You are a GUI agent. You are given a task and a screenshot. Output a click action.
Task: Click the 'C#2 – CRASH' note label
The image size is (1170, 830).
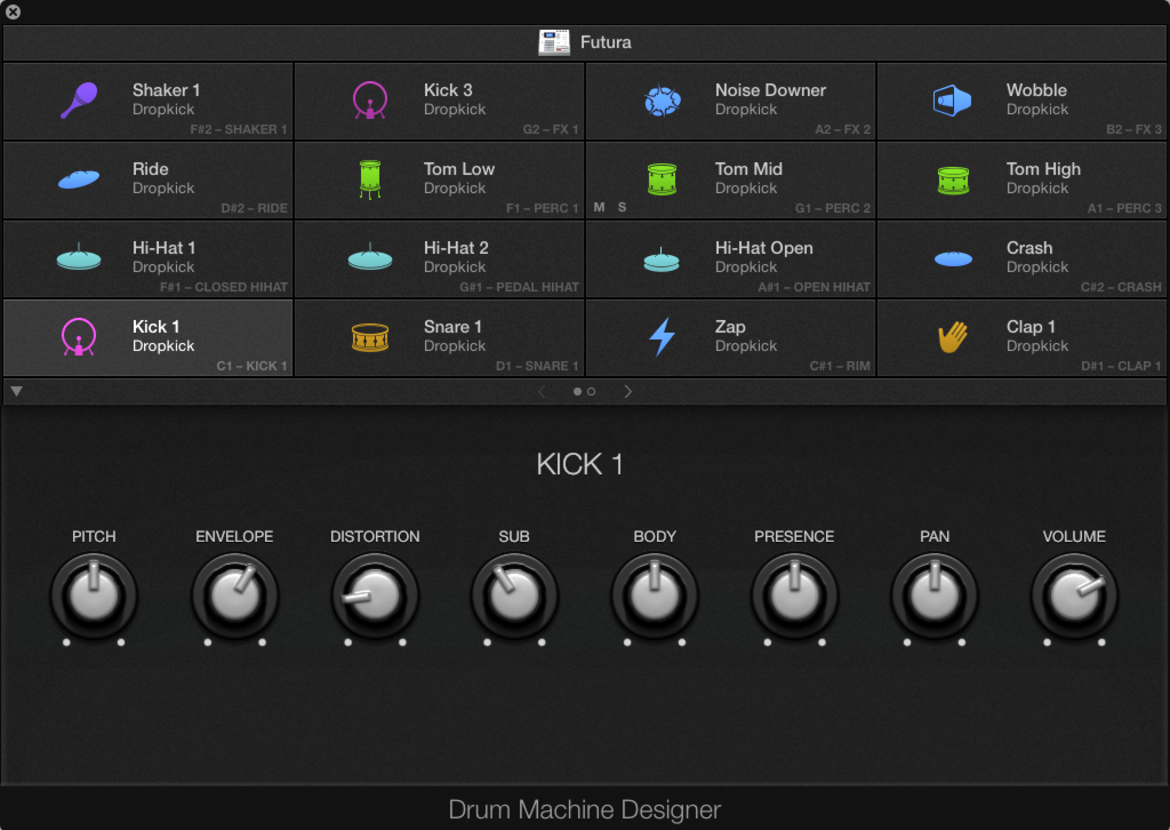(1121, 287)
